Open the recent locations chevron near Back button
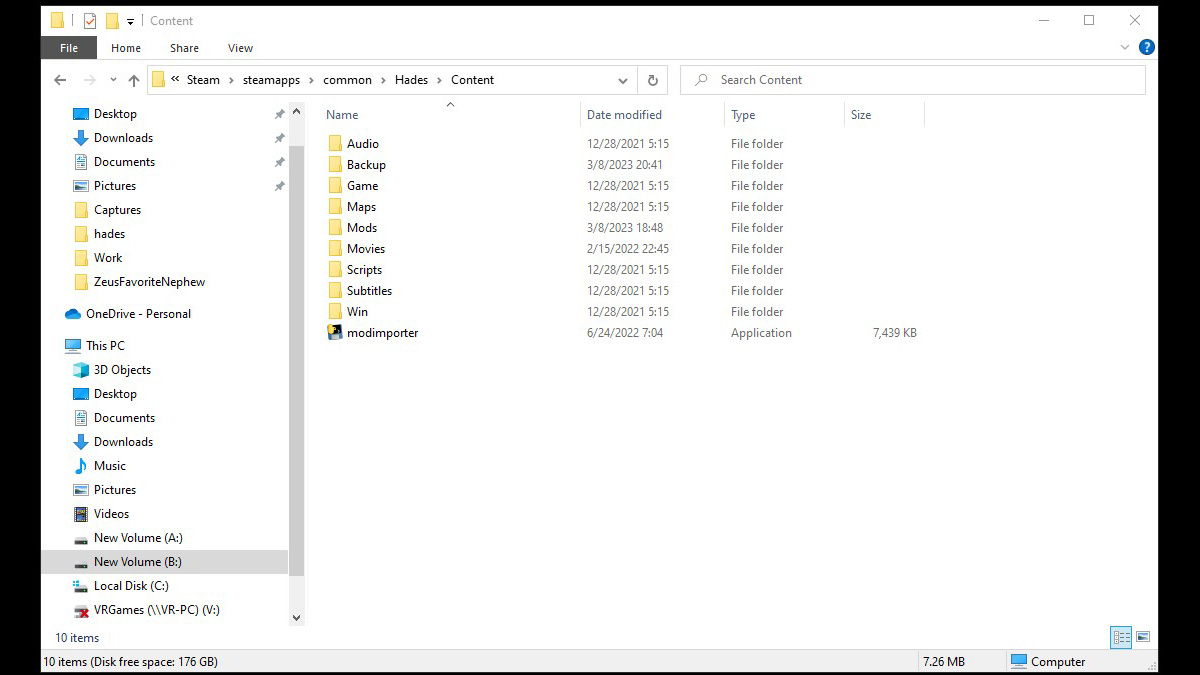This screenshot has height=675, width=1200. pos(112,80)
